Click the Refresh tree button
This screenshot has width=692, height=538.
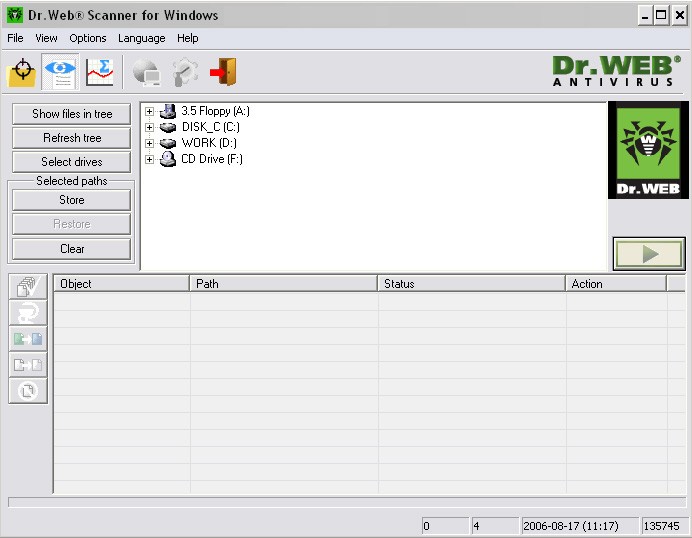[71, 138]
